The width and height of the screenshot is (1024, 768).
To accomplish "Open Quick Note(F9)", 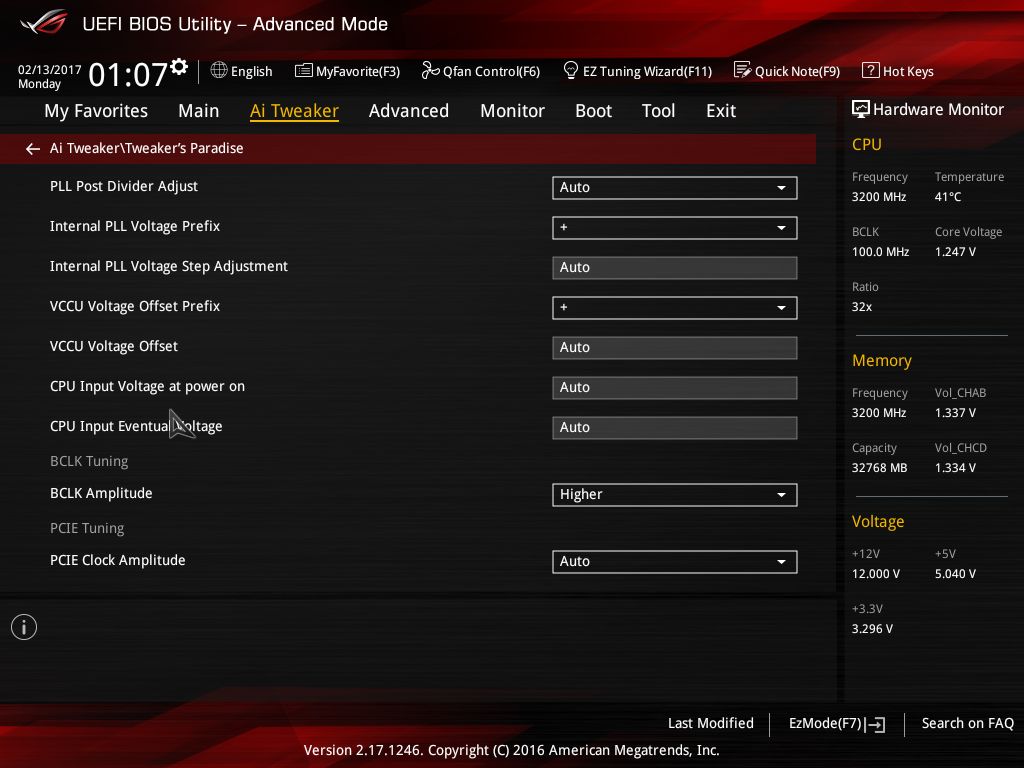I will 787,71.
